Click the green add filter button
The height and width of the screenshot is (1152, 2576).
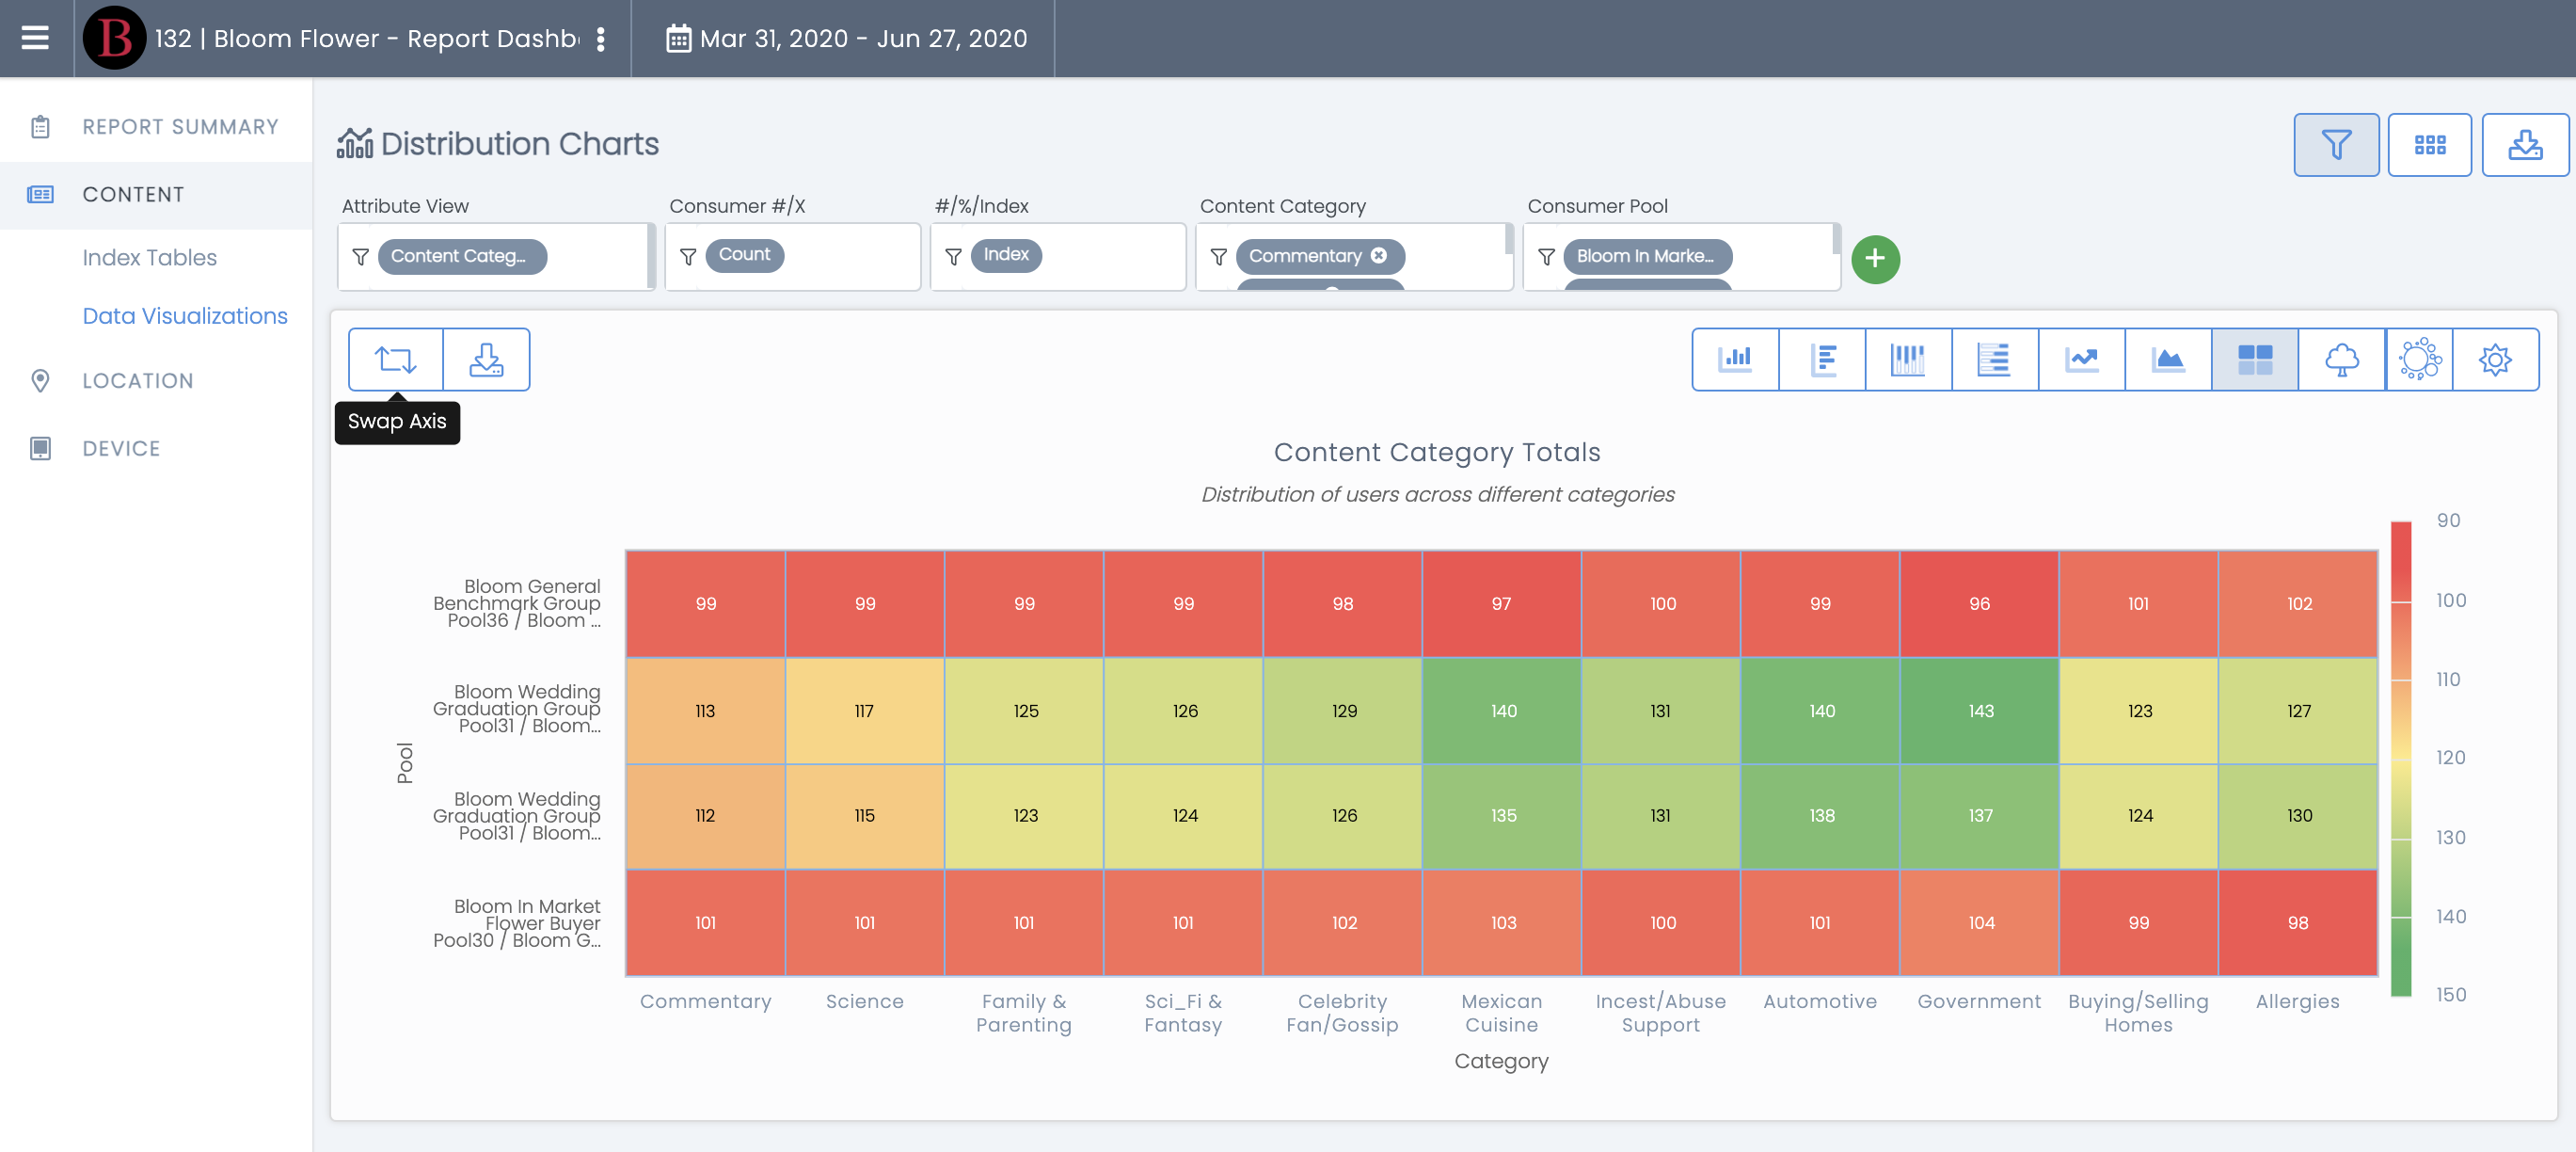click(x=1875, y=259)
